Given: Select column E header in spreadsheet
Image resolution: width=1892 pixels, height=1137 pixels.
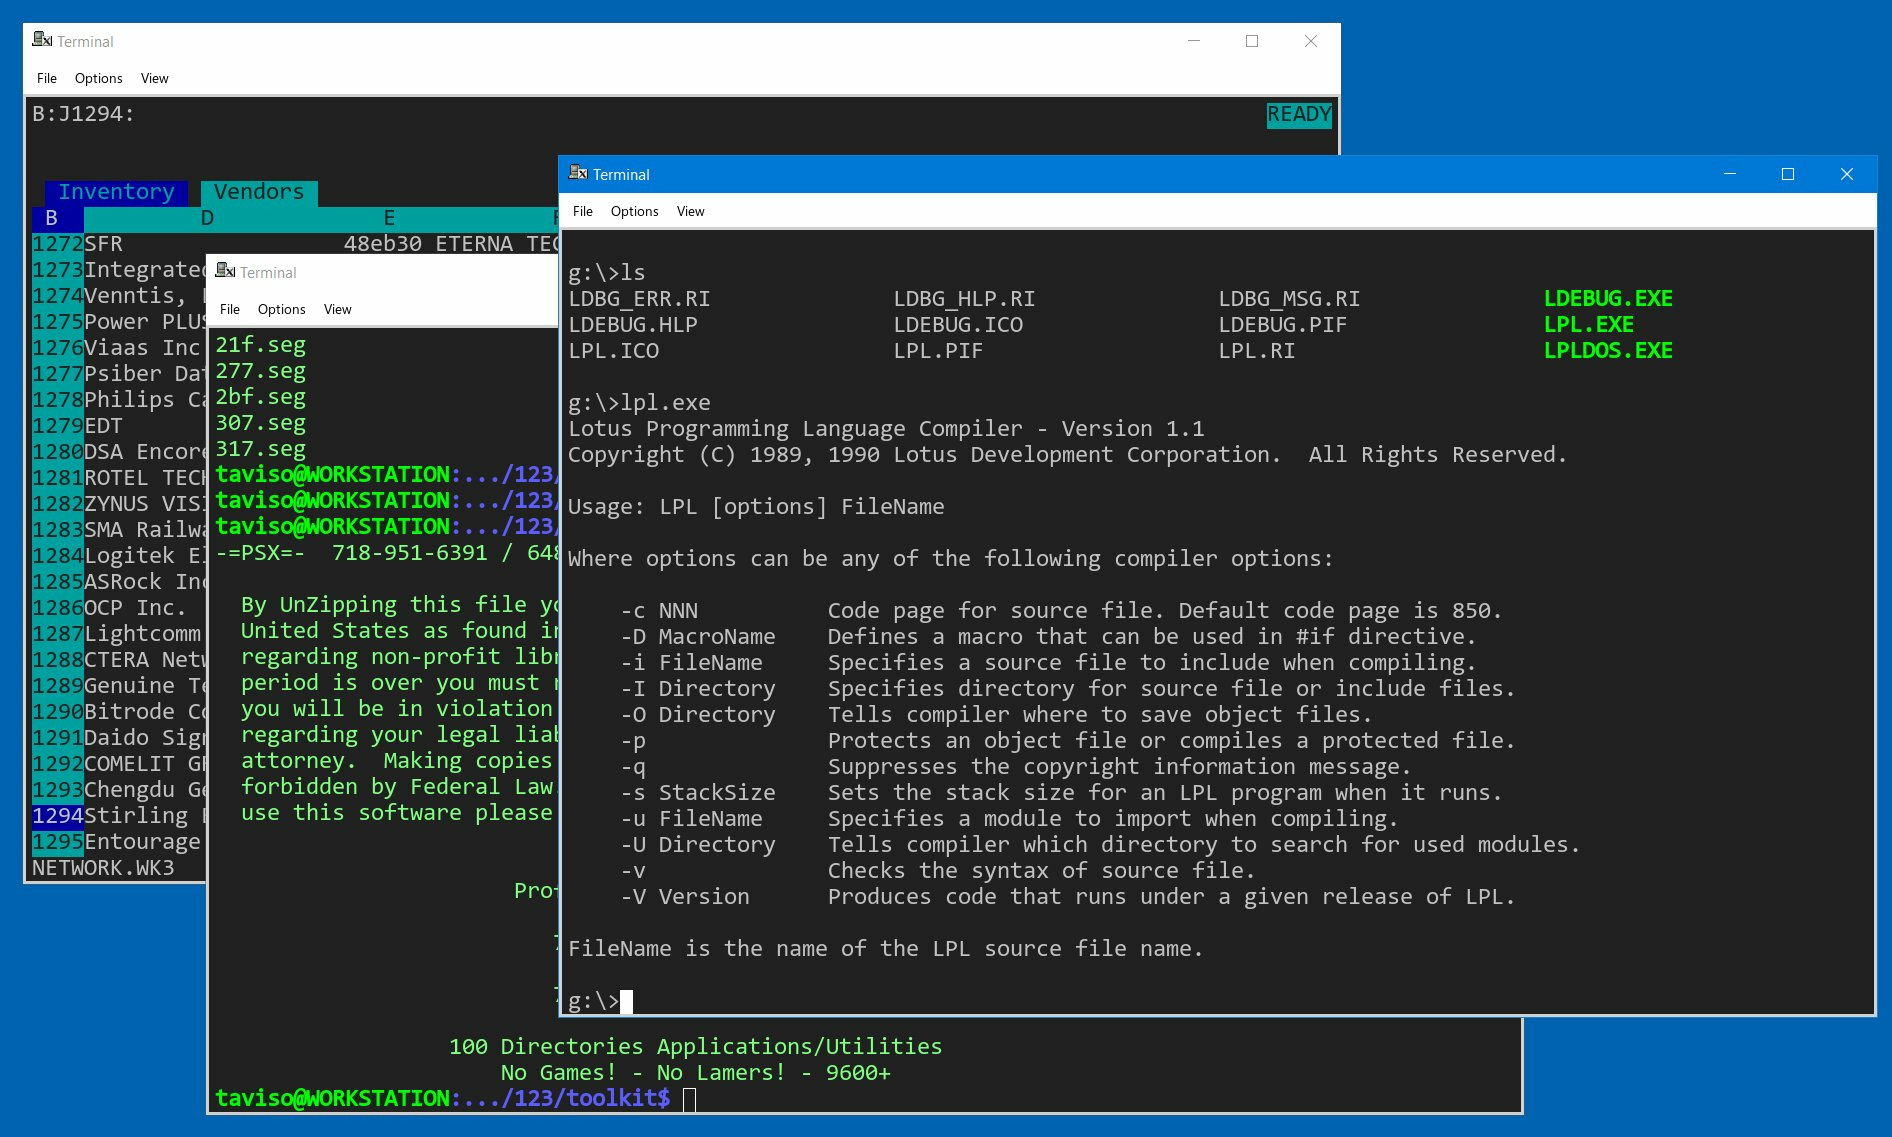Looking at the screenshot, I should click(x=389, y=218).
